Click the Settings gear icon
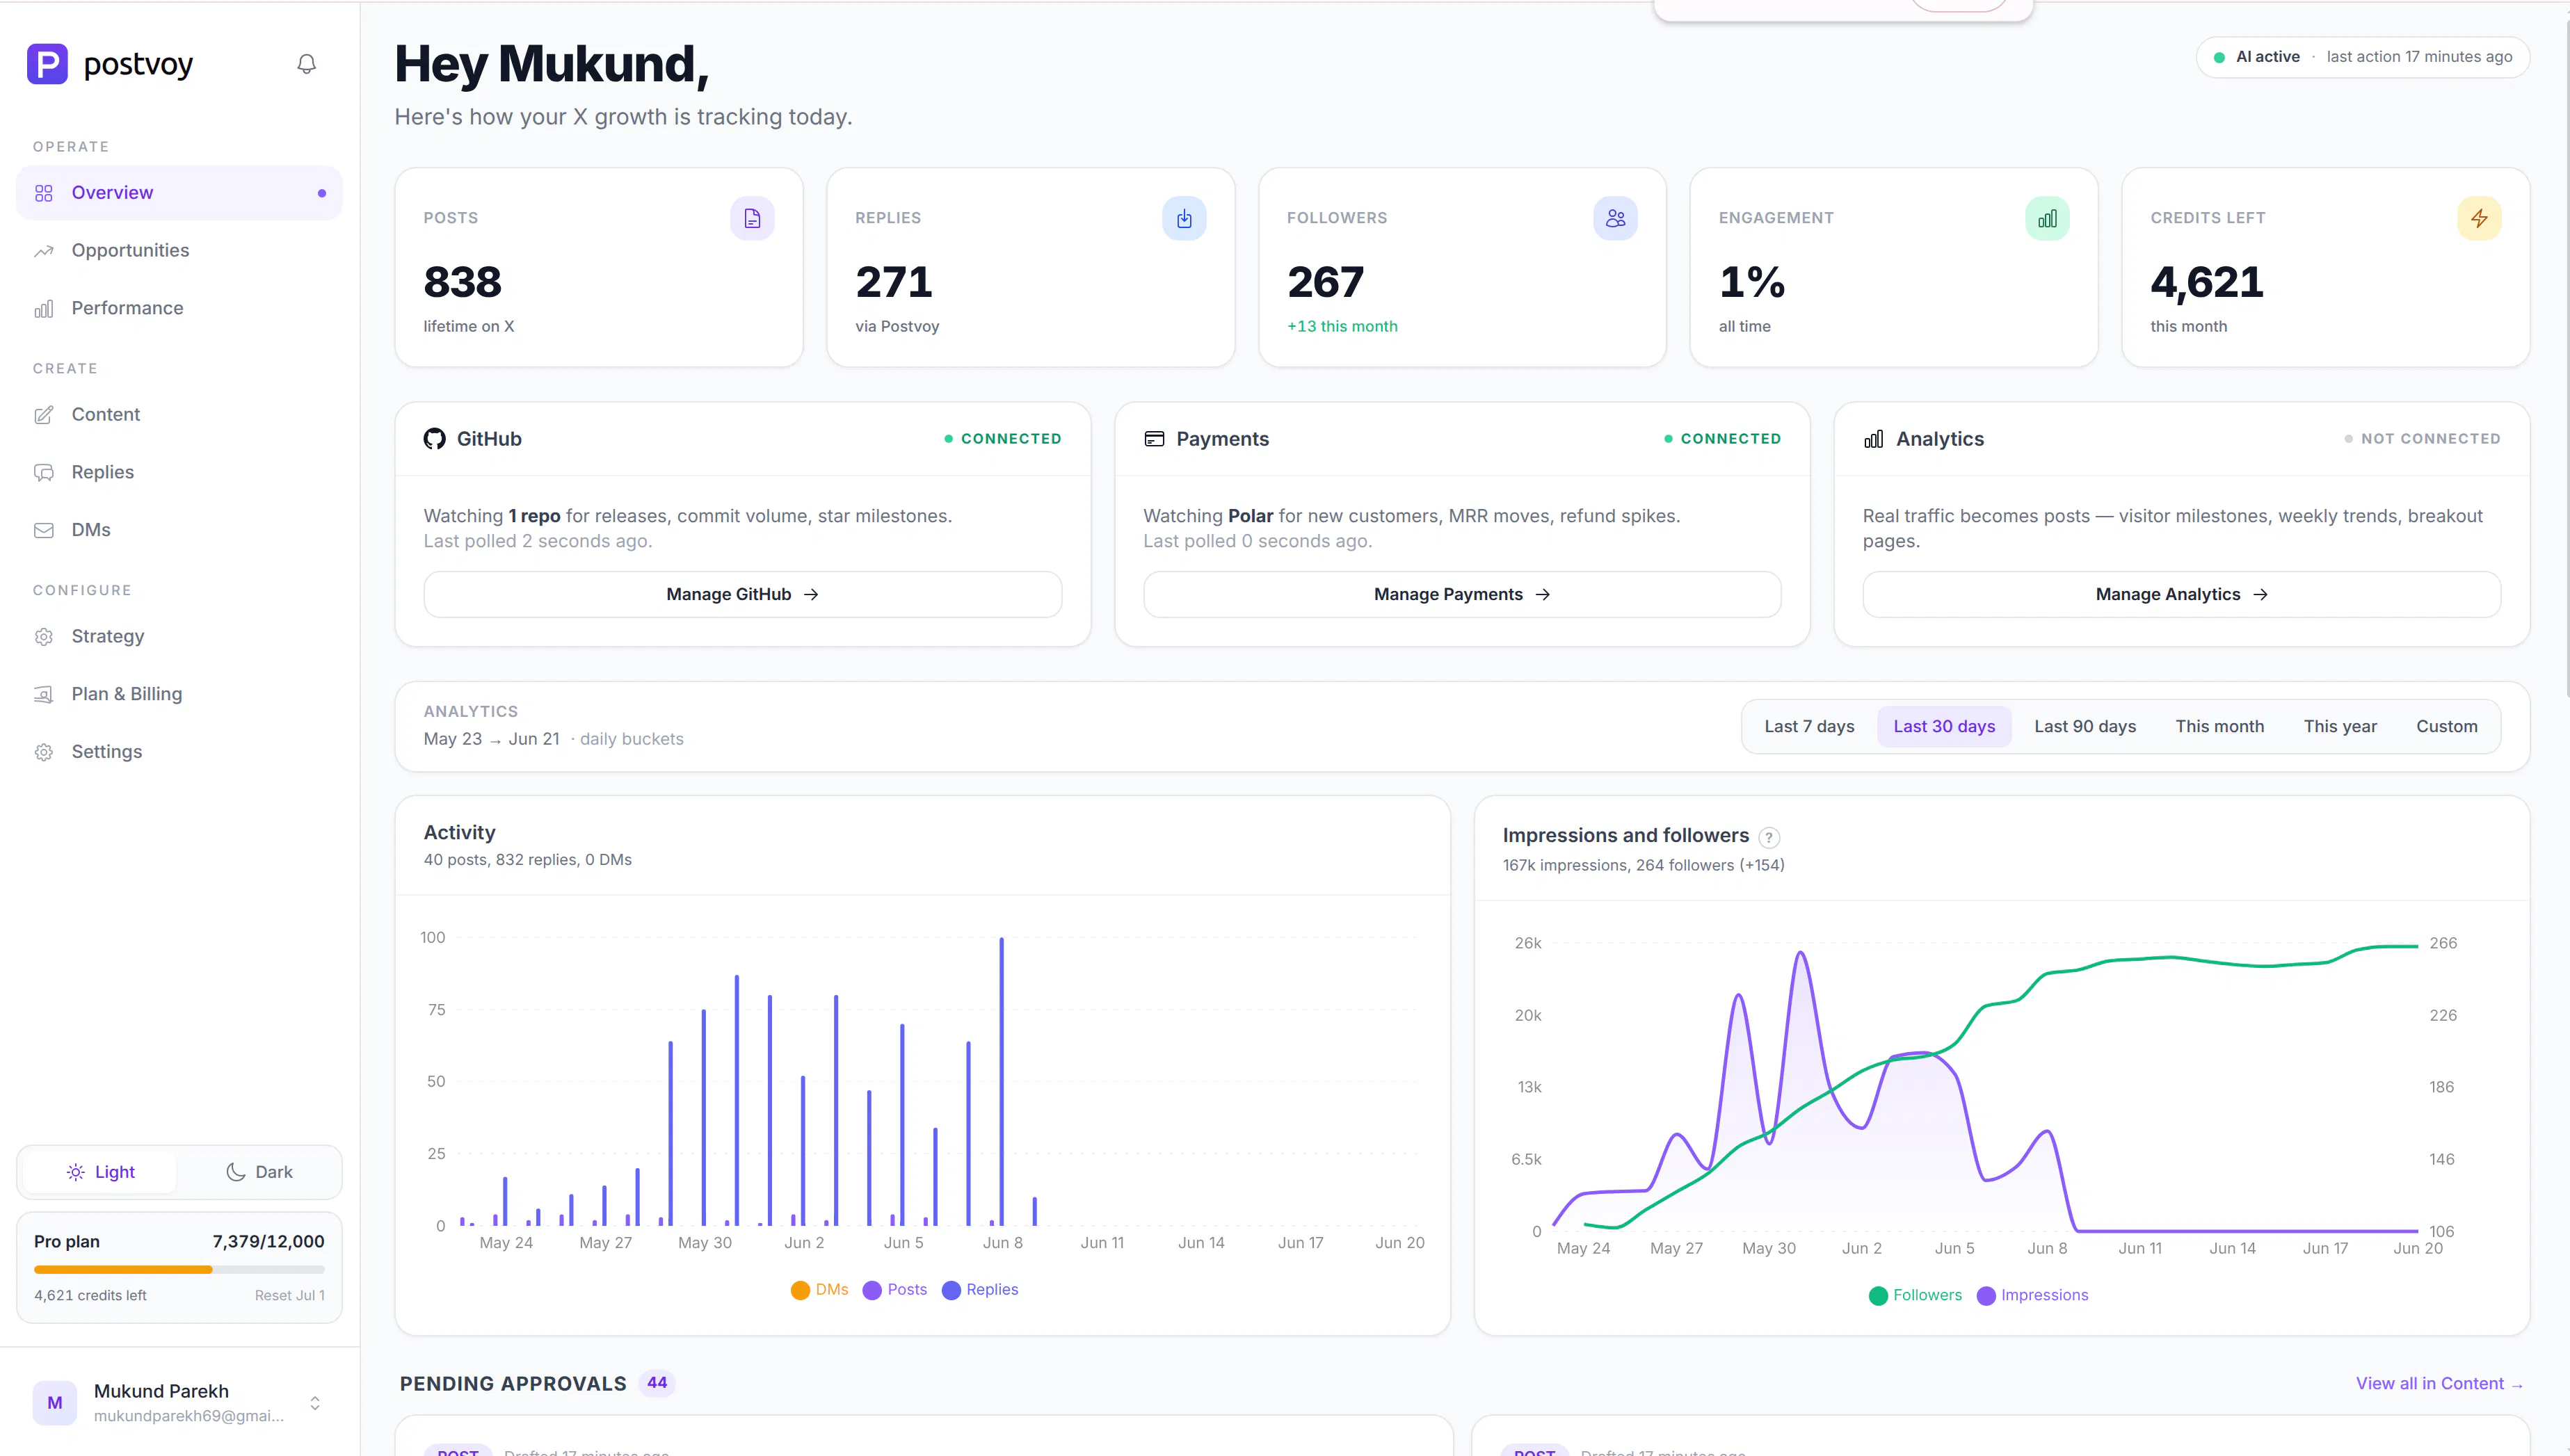 (44, 752)
